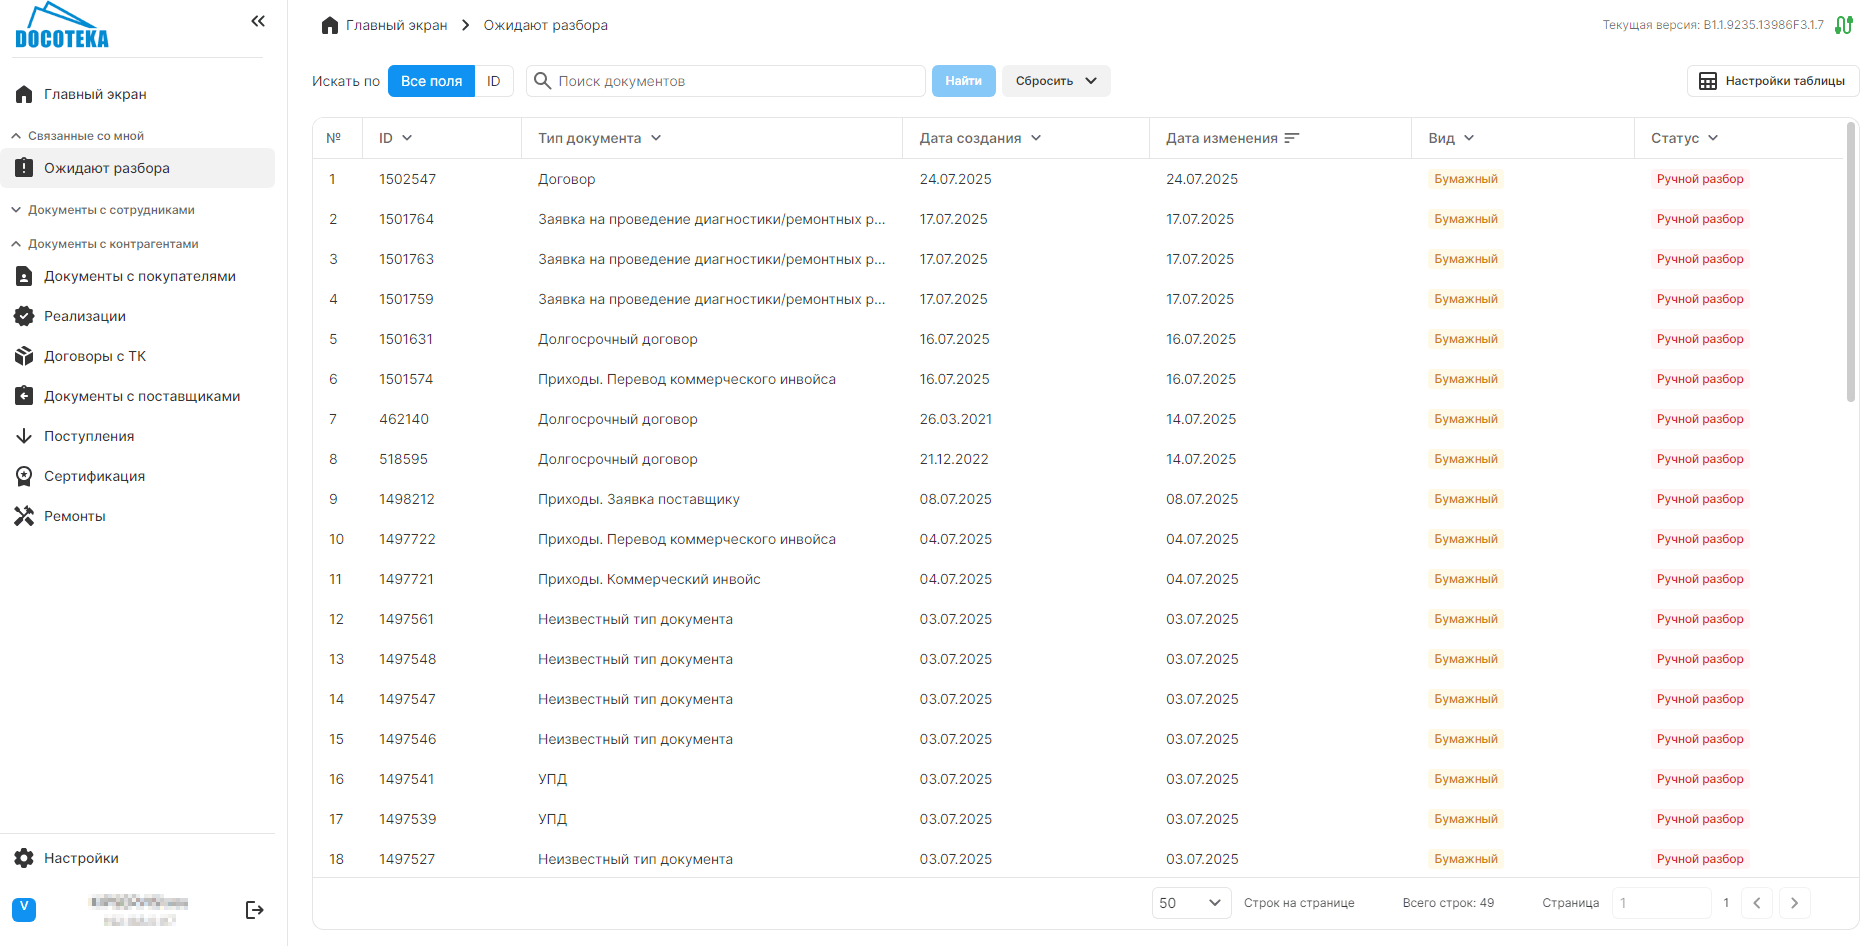Collapse the sidebar with double-chevron icon

click(x=258, y=21)
